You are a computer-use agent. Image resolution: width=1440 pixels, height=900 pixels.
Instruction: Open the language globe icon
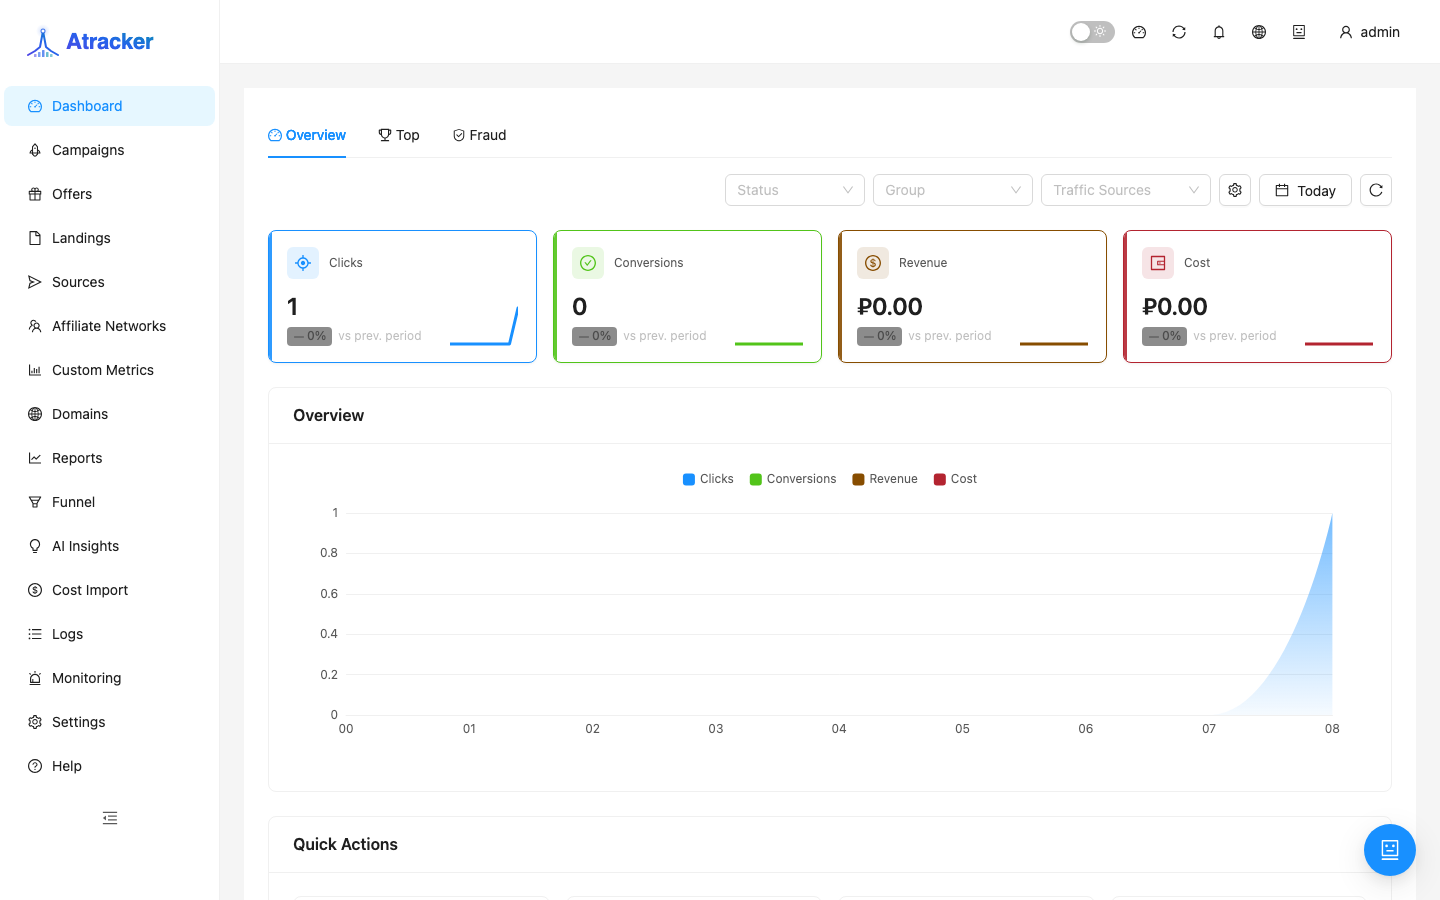pyautogui.click(x=1259, y=32)
